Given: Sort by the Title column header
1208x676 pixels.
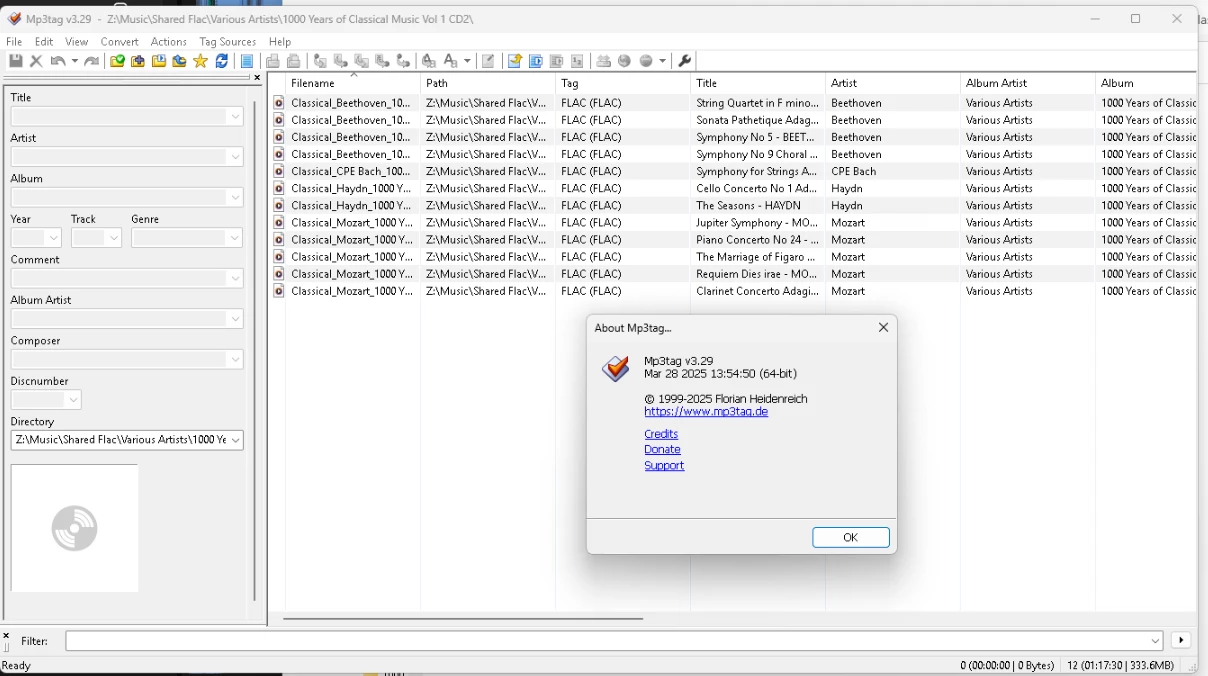Looking at the screenshot, I should click(x=758, y=83).
